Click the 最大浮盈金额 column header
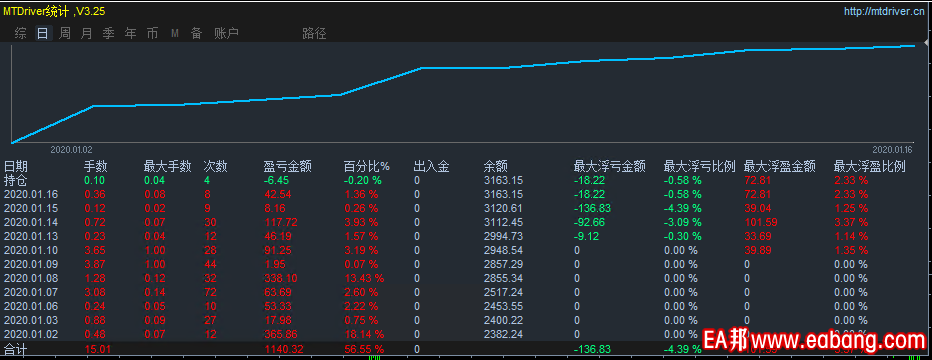 pos(780,166)
